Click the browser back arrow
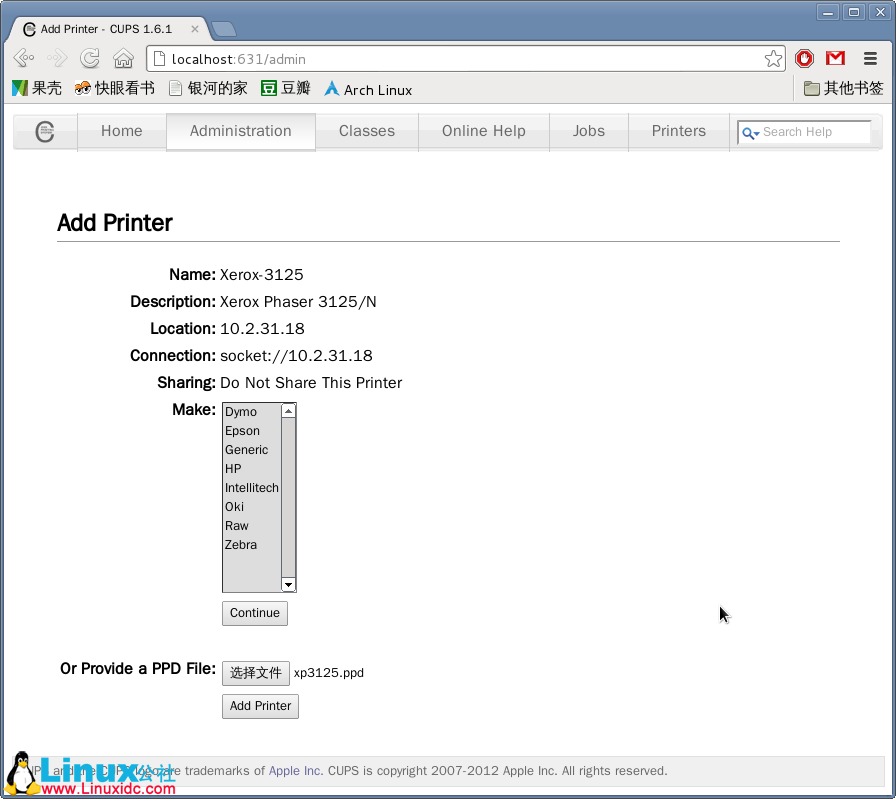 point(24,59)
